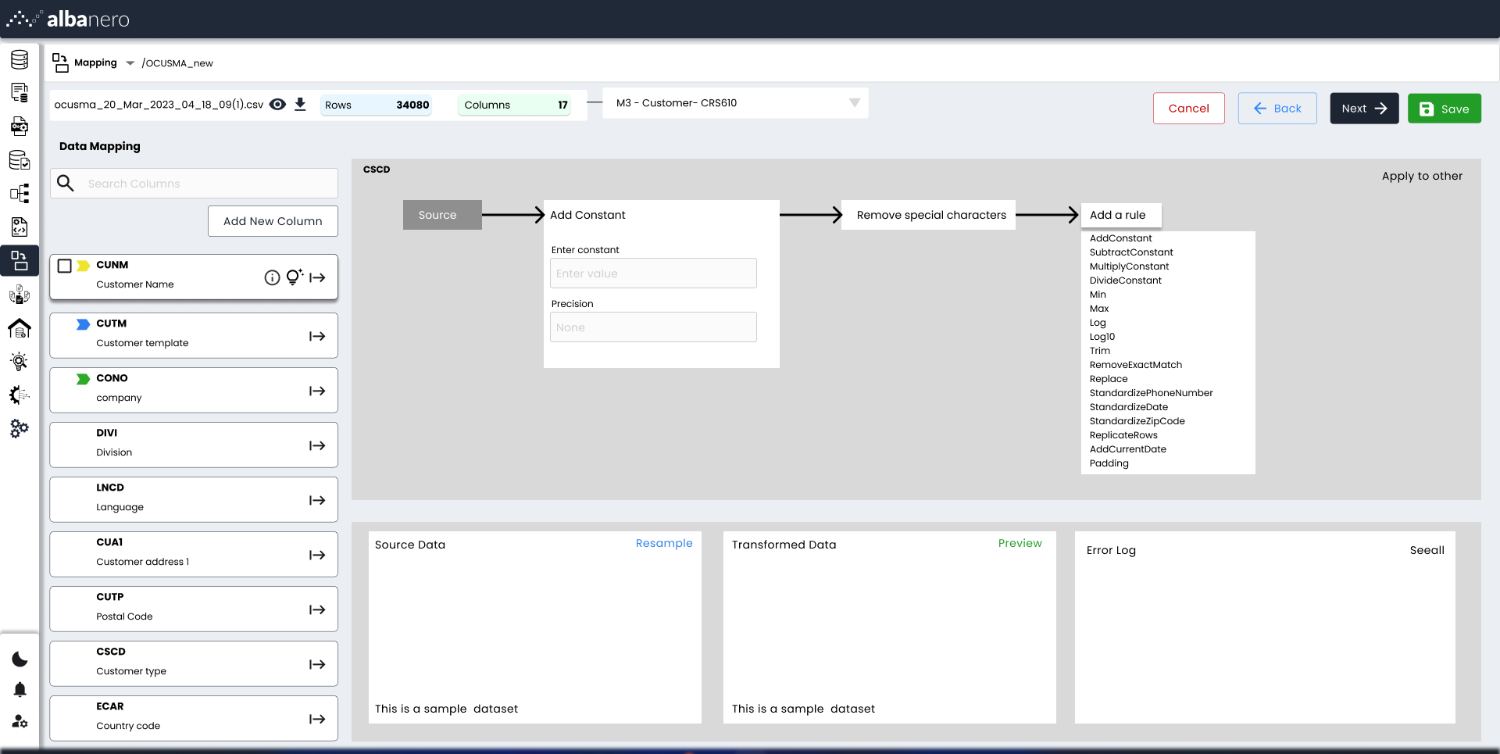
Task: Focus the Search Columns field
Action: pos(194,183)
